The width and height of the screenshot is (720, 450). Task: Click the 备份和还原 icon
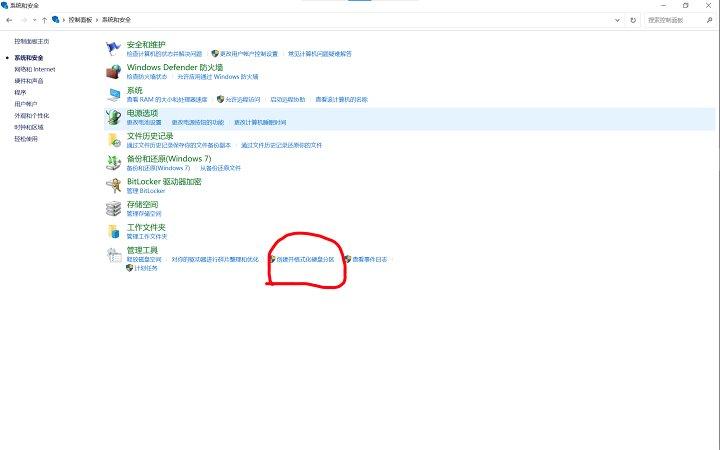coord(113,163)
